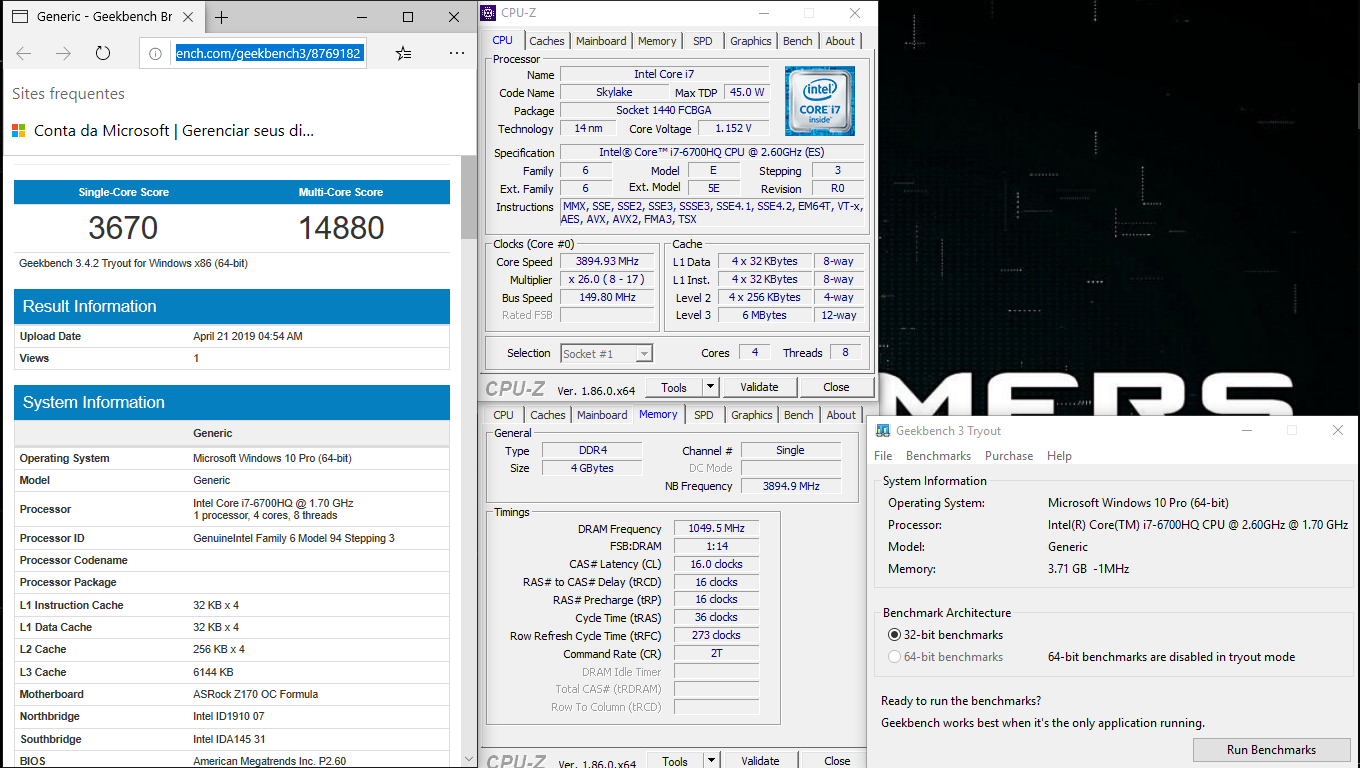
Task: Click the Microsoft logo favicon shortcut
Action: 19,130
